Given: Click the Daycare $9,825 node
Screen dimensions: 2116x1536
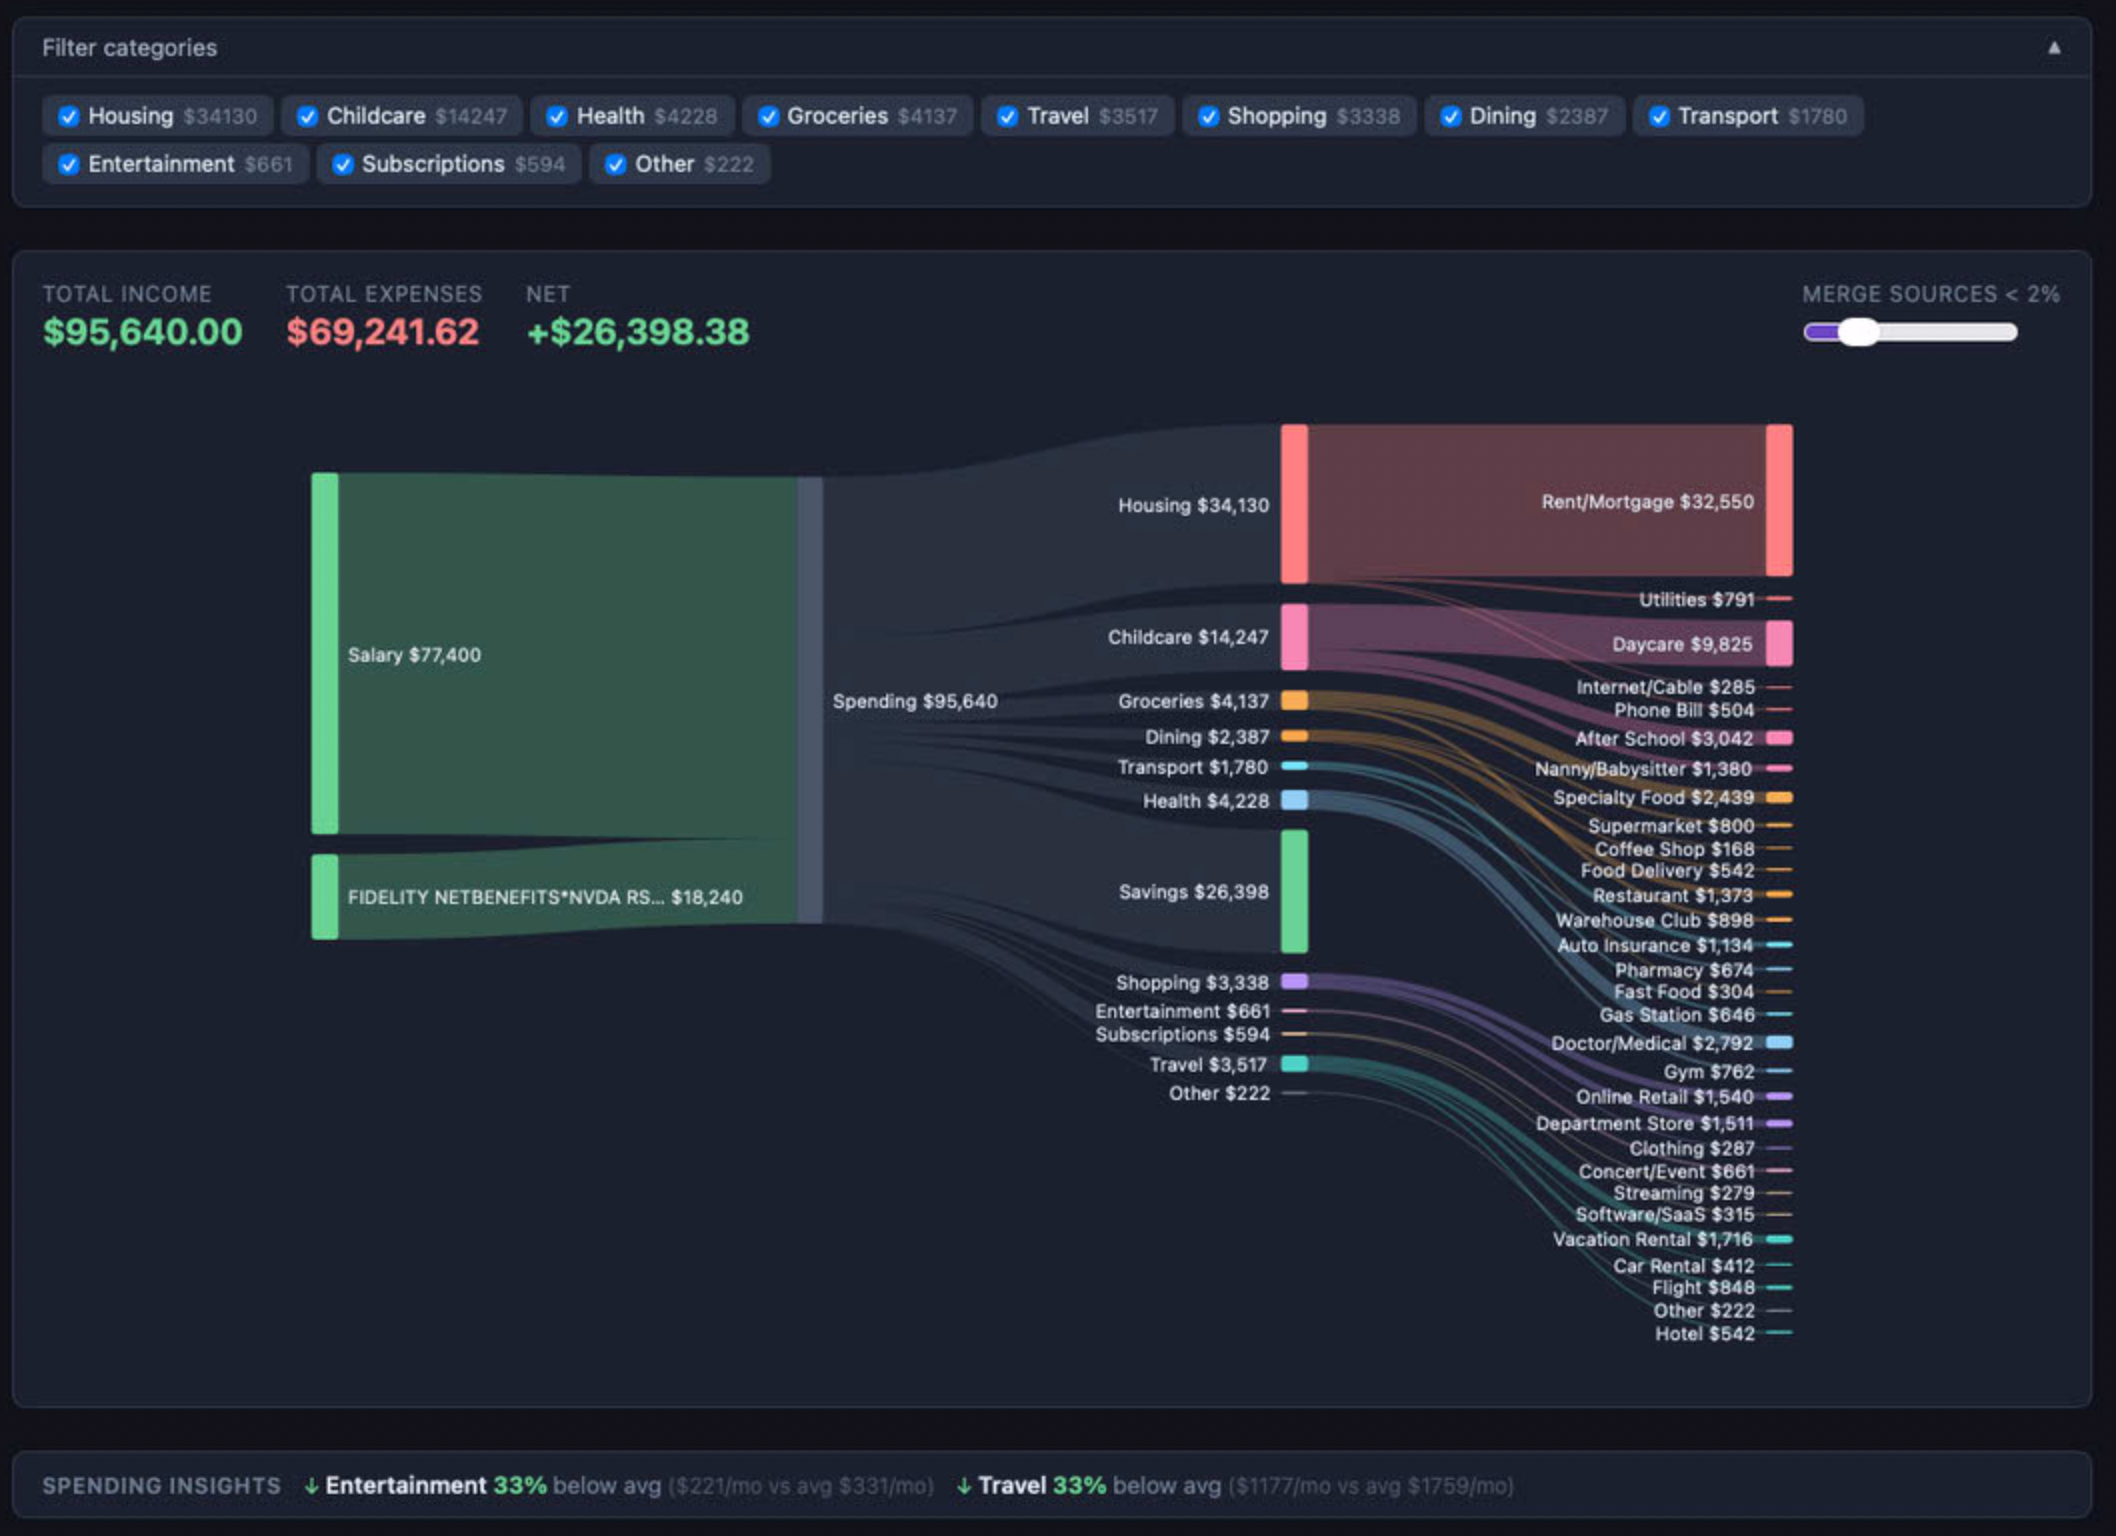Looking at the screenshot, I should point(1779,644).
